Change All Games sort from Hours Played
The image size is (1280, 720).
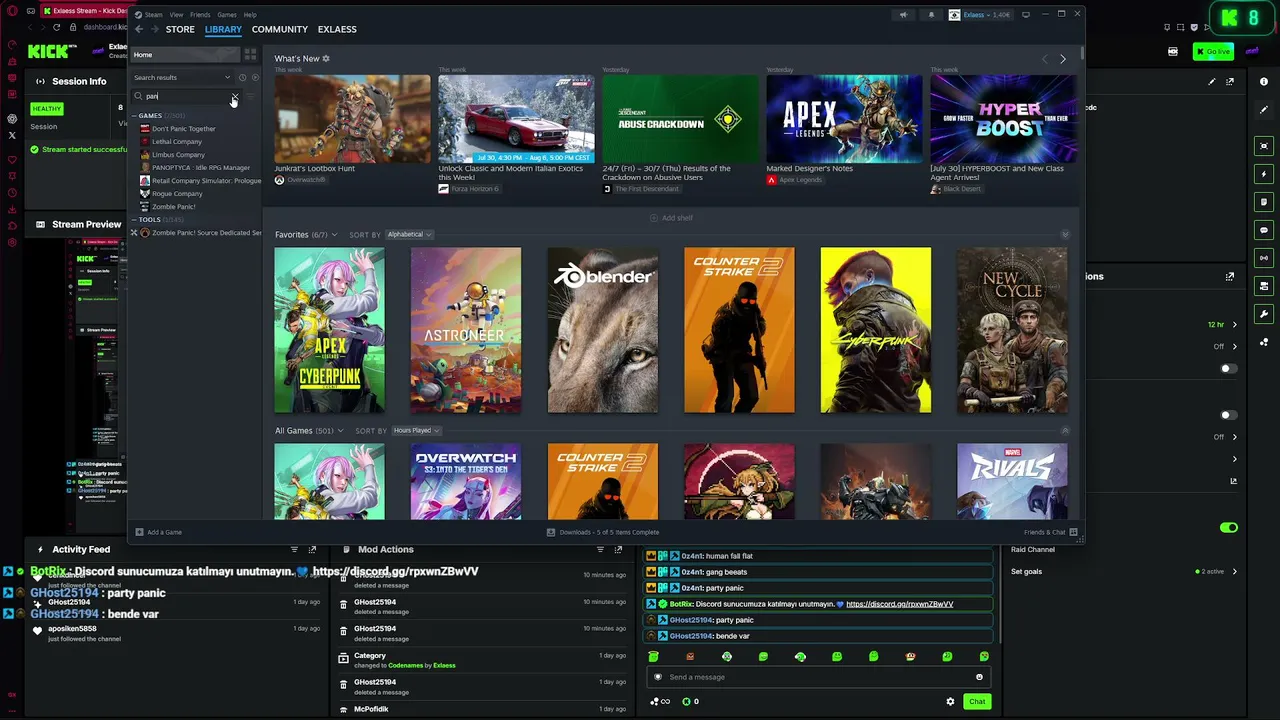click(x=417, y=430)
